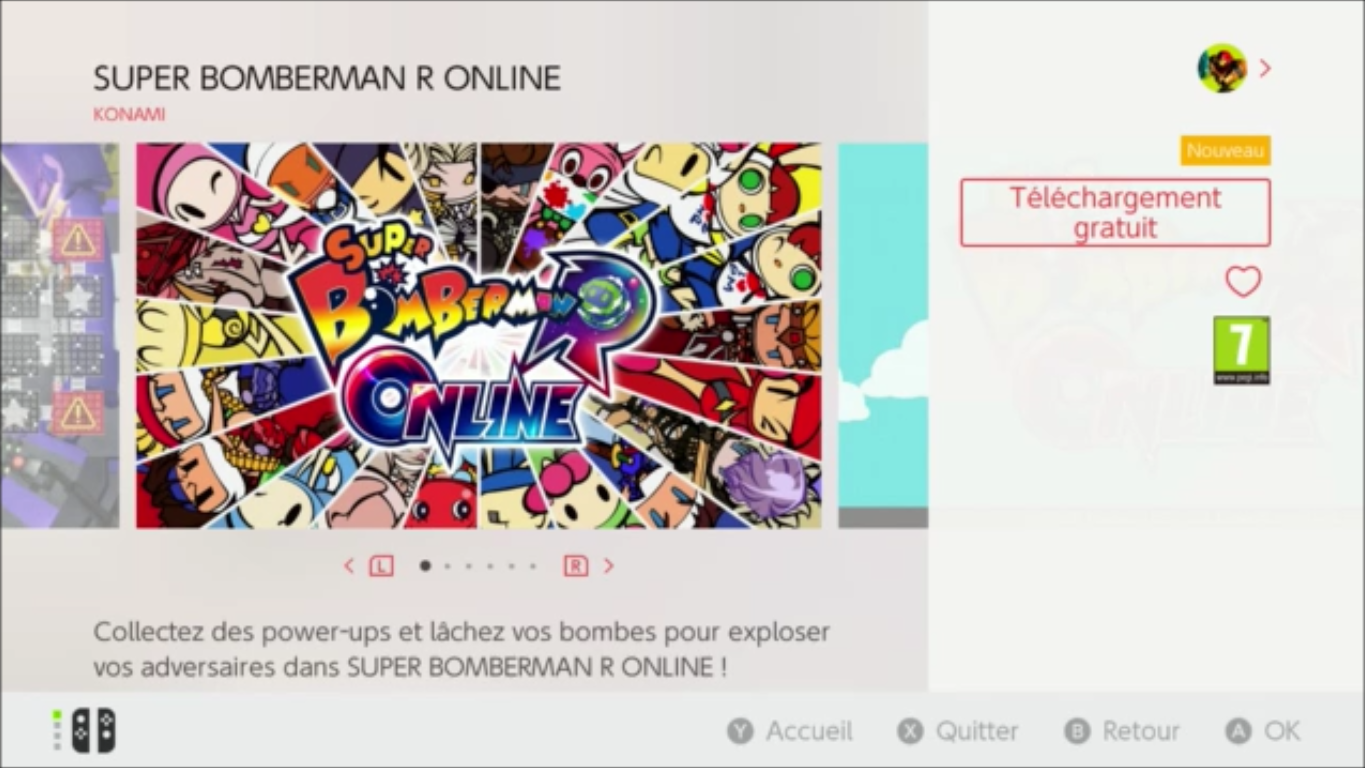Go to next screenshot with right arrow
The height and width of the screenshot is (768, 1365).
click(x=608, y=566)
